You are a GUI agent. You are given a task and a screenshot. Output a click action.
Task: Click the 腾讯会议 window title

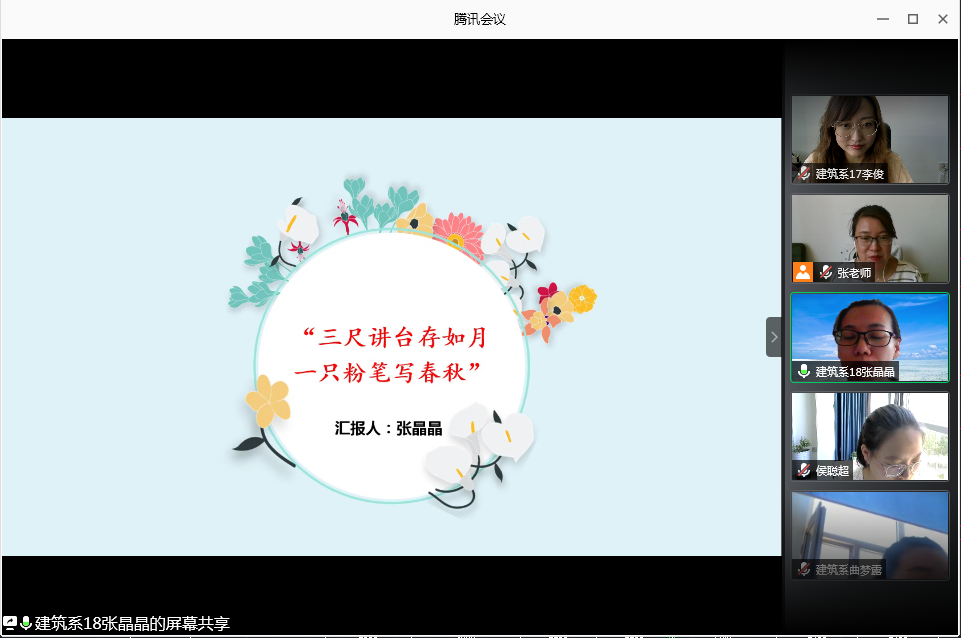point(480,19)
